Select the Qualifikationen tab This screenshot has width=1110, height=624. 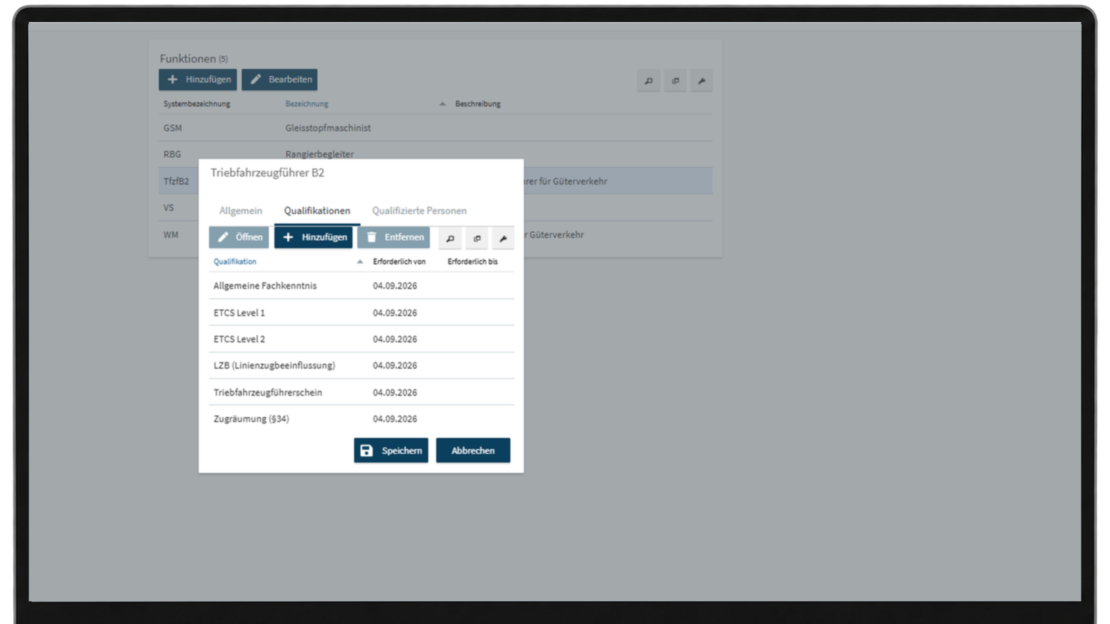pos(317,210)
